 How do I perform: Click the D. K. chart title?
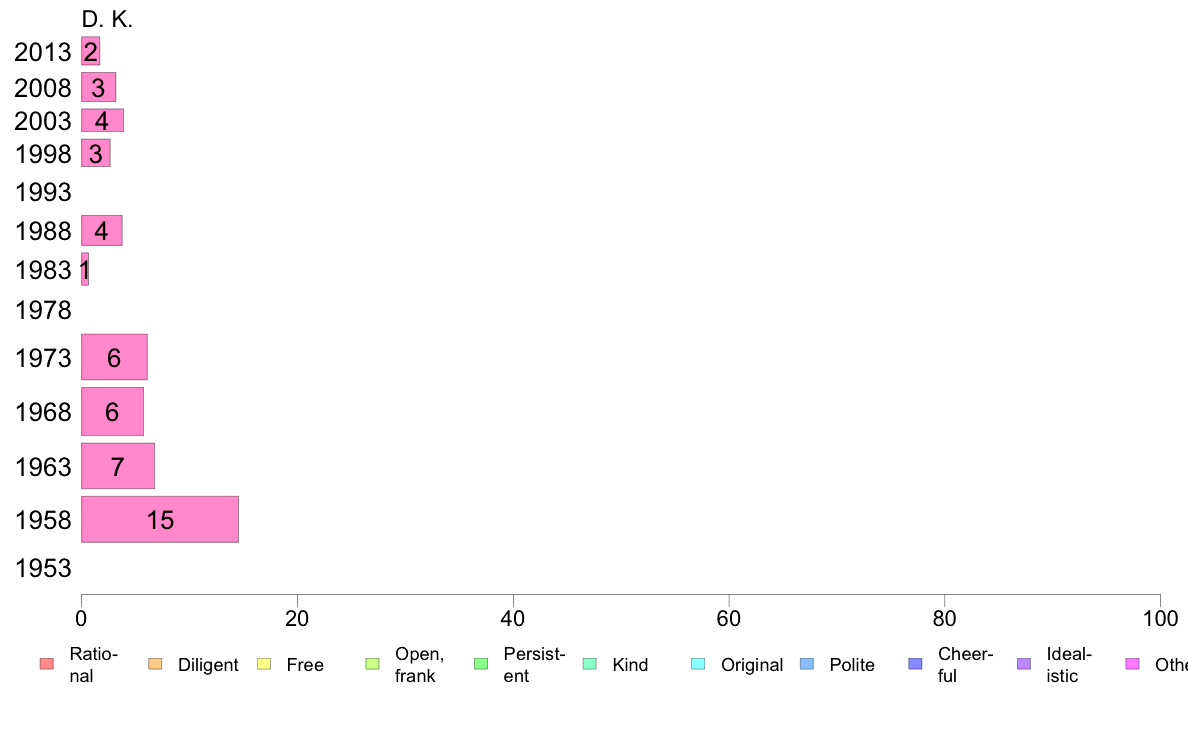click(107, 20)
